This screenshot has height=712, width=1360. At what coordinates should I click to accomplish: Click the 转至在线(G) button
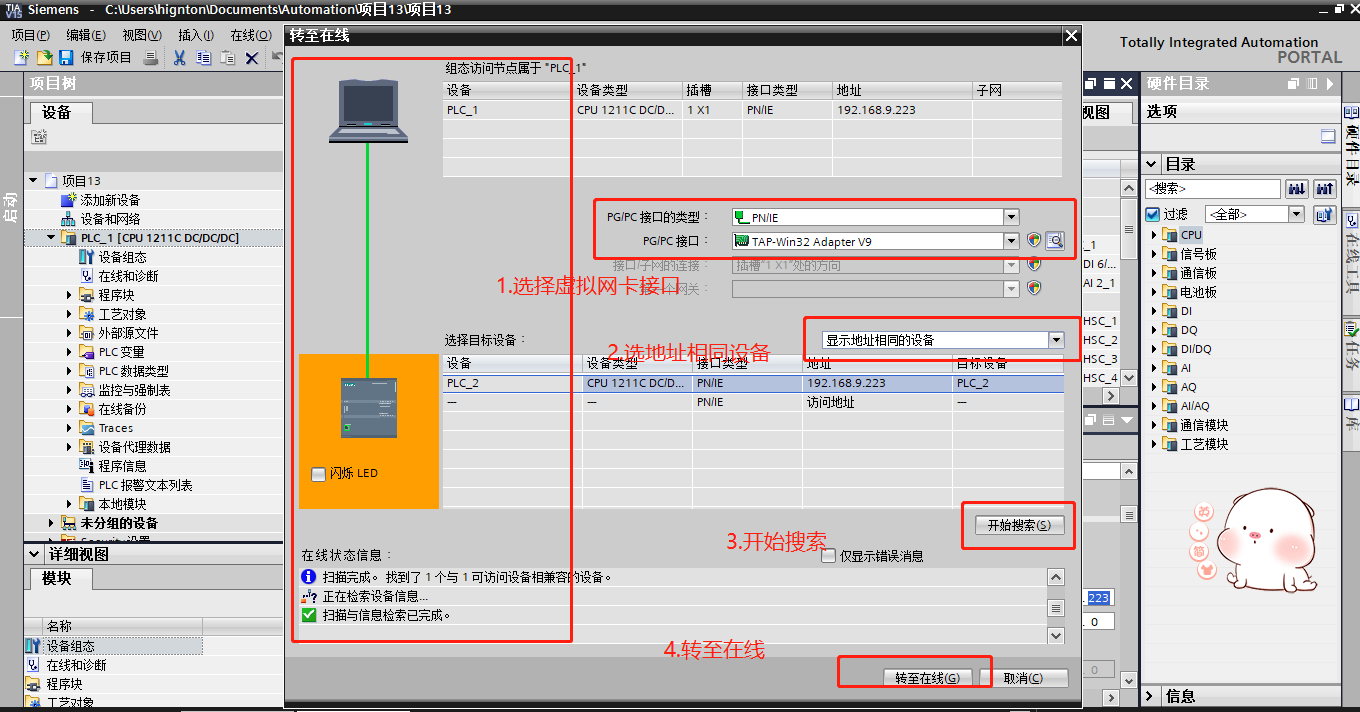coord(927,678)
